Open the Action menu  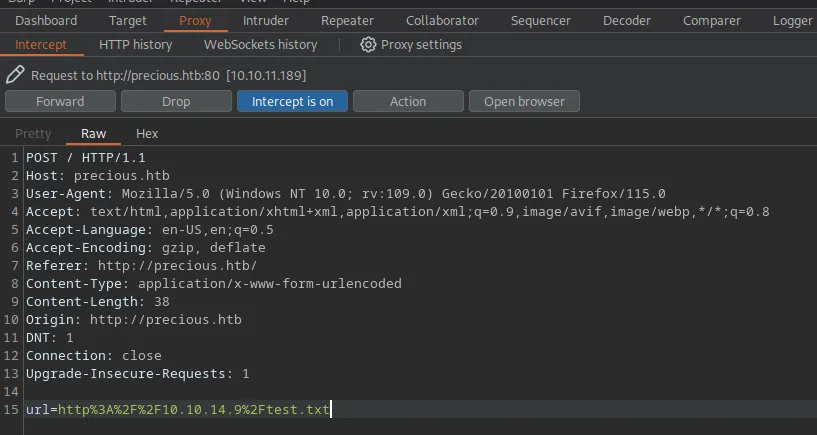tap(408, 101)
